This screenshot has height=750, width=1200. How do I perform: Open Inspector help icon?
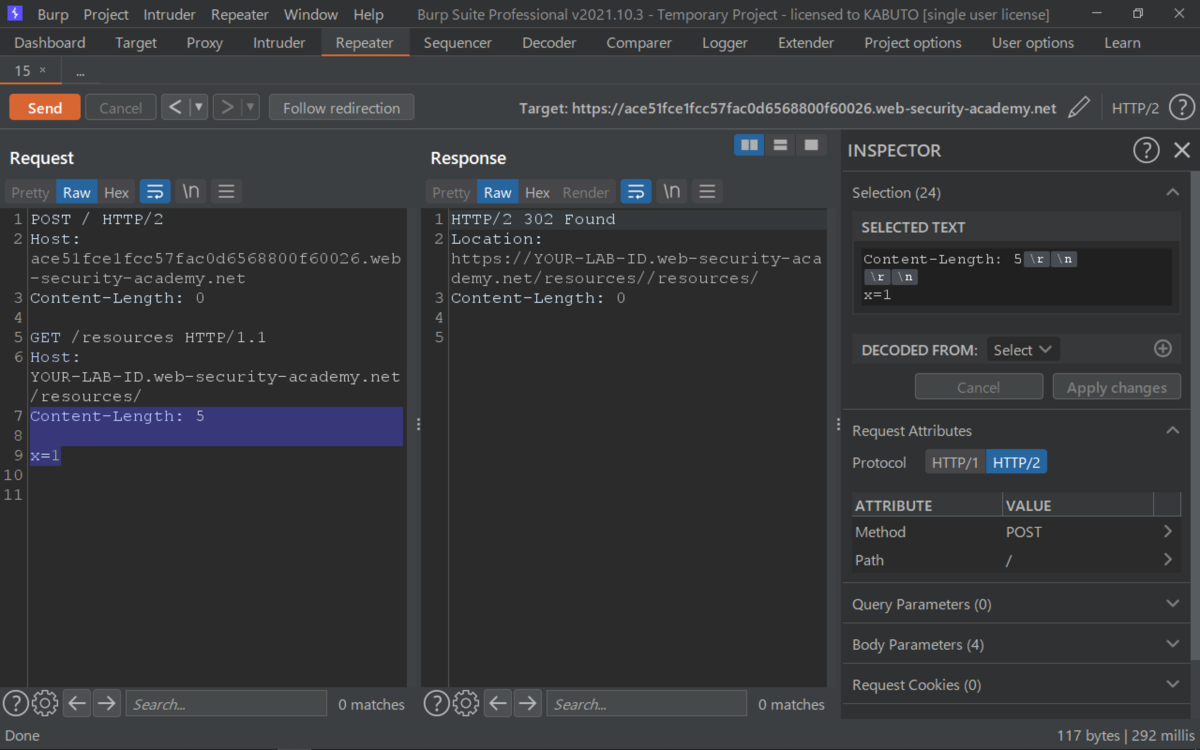pyautogui.click(x=1146, y=150)
